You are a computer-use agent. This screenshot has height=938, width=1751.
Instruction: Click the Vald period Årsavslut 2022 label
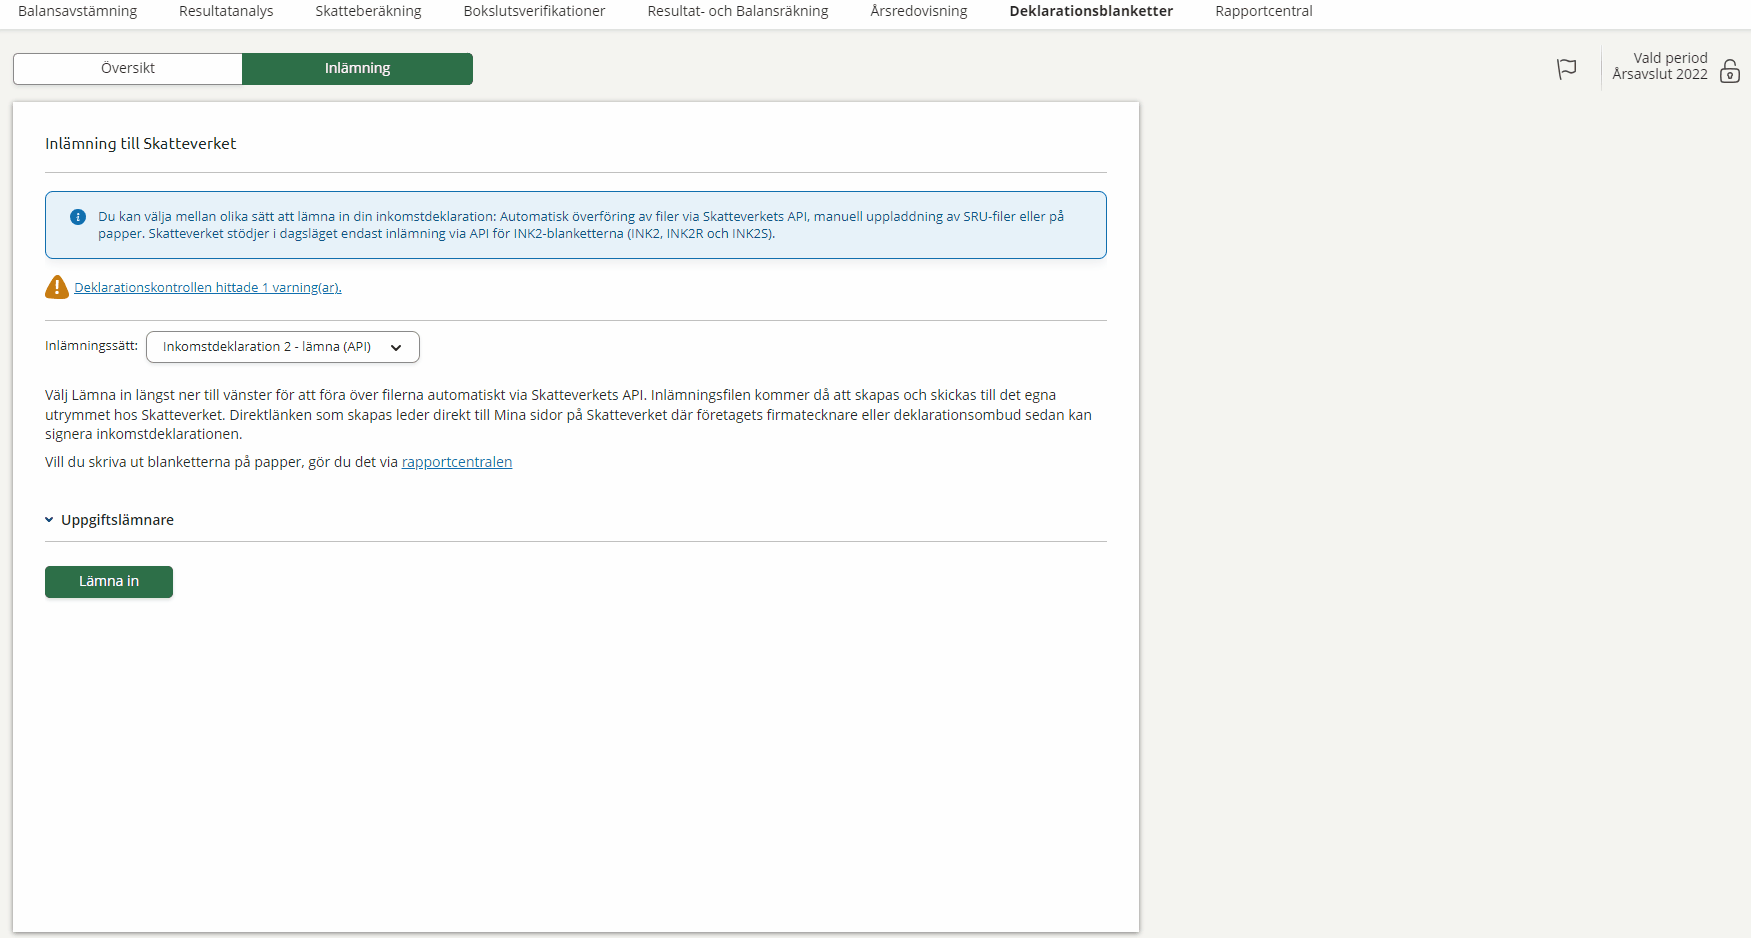(1659, 66)
